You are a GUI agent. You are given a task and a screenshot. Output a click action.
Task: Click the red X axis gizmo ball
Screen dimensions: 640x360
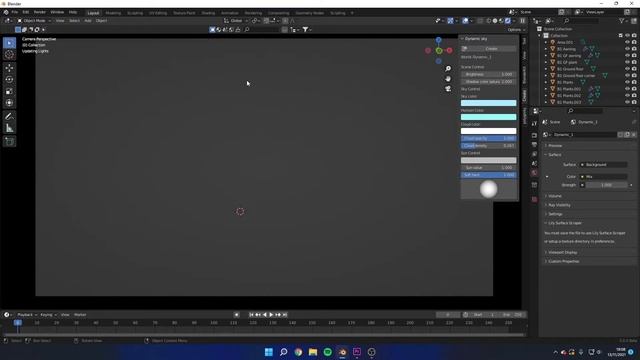[449, 50]
